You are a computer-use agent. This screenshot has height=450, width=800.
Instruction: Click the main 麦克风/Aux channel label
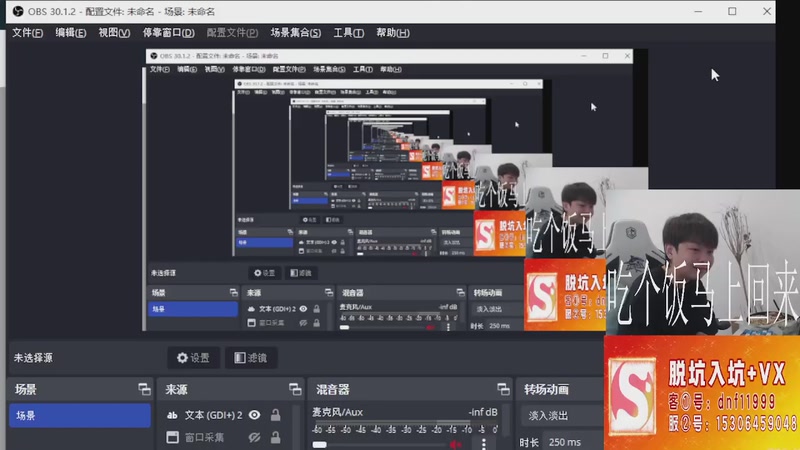[x=337, y=412]
